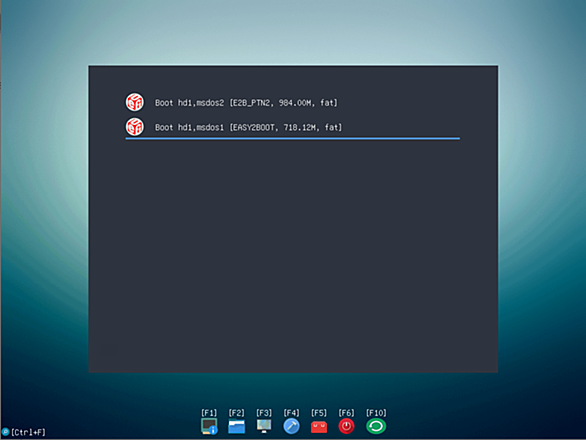The image size is (586, 440).
Task: Open the F4 hammer settings icon
Action: coord(291,426)
